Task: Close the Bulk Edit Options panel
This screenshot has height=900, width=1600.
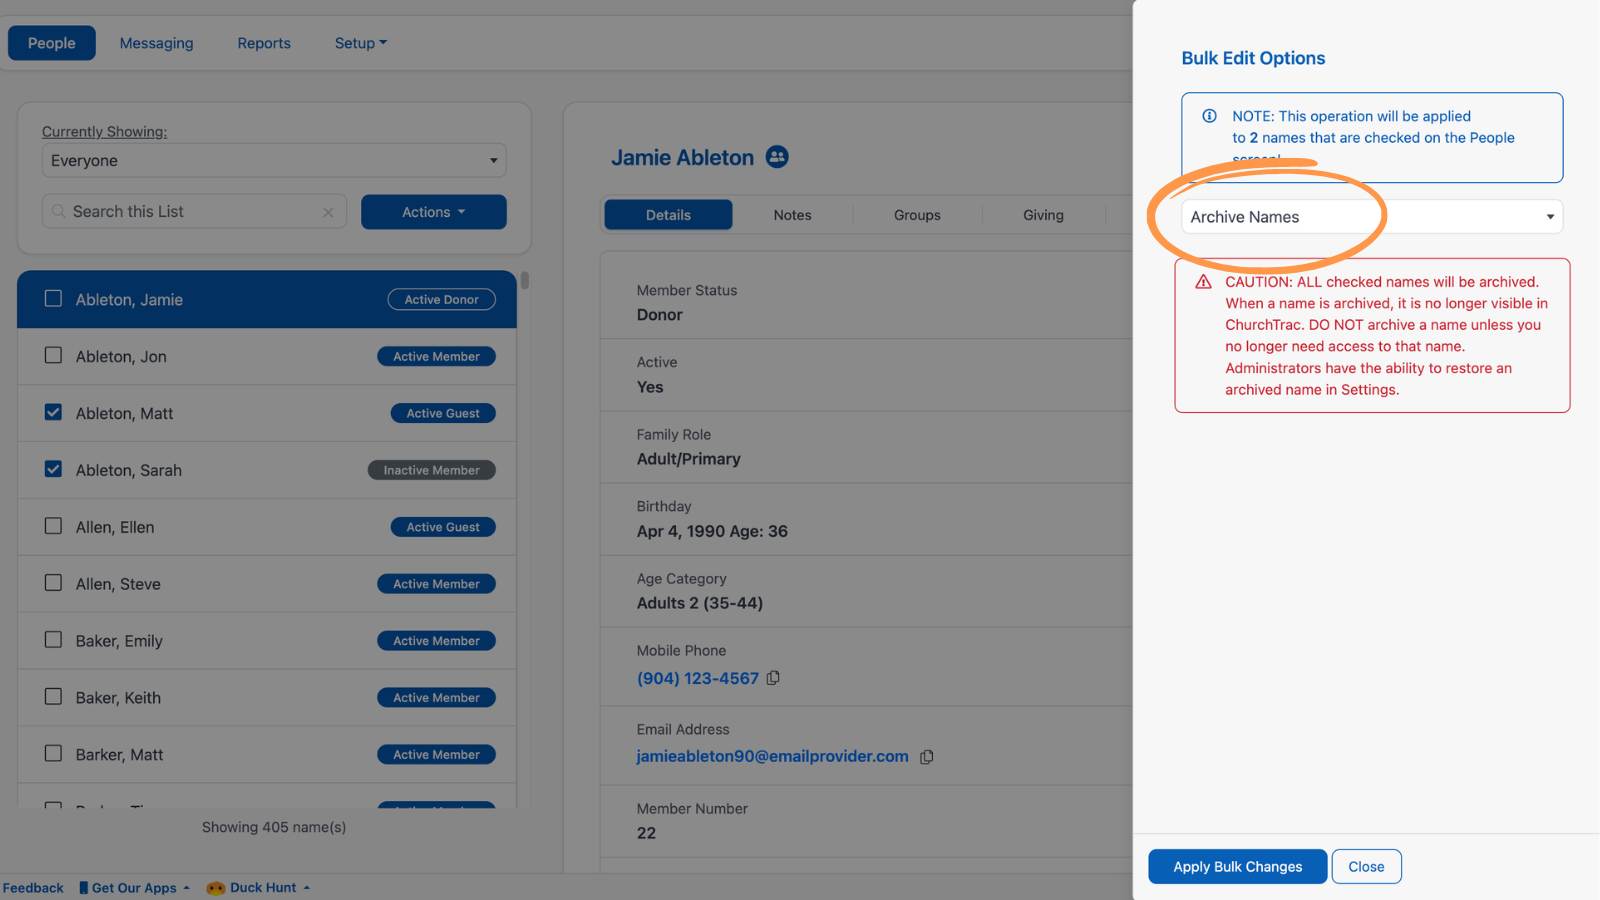Action: [x=1366, y=867]
